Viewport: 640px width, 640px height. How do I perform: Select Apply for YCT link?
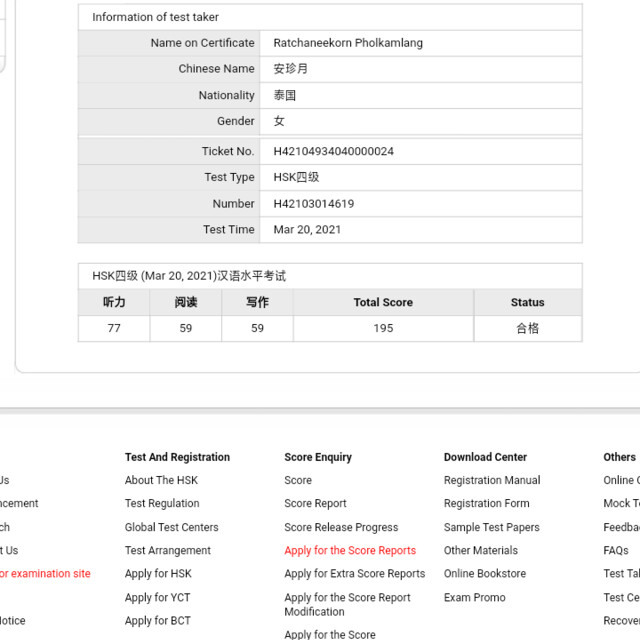coord(157,598)
